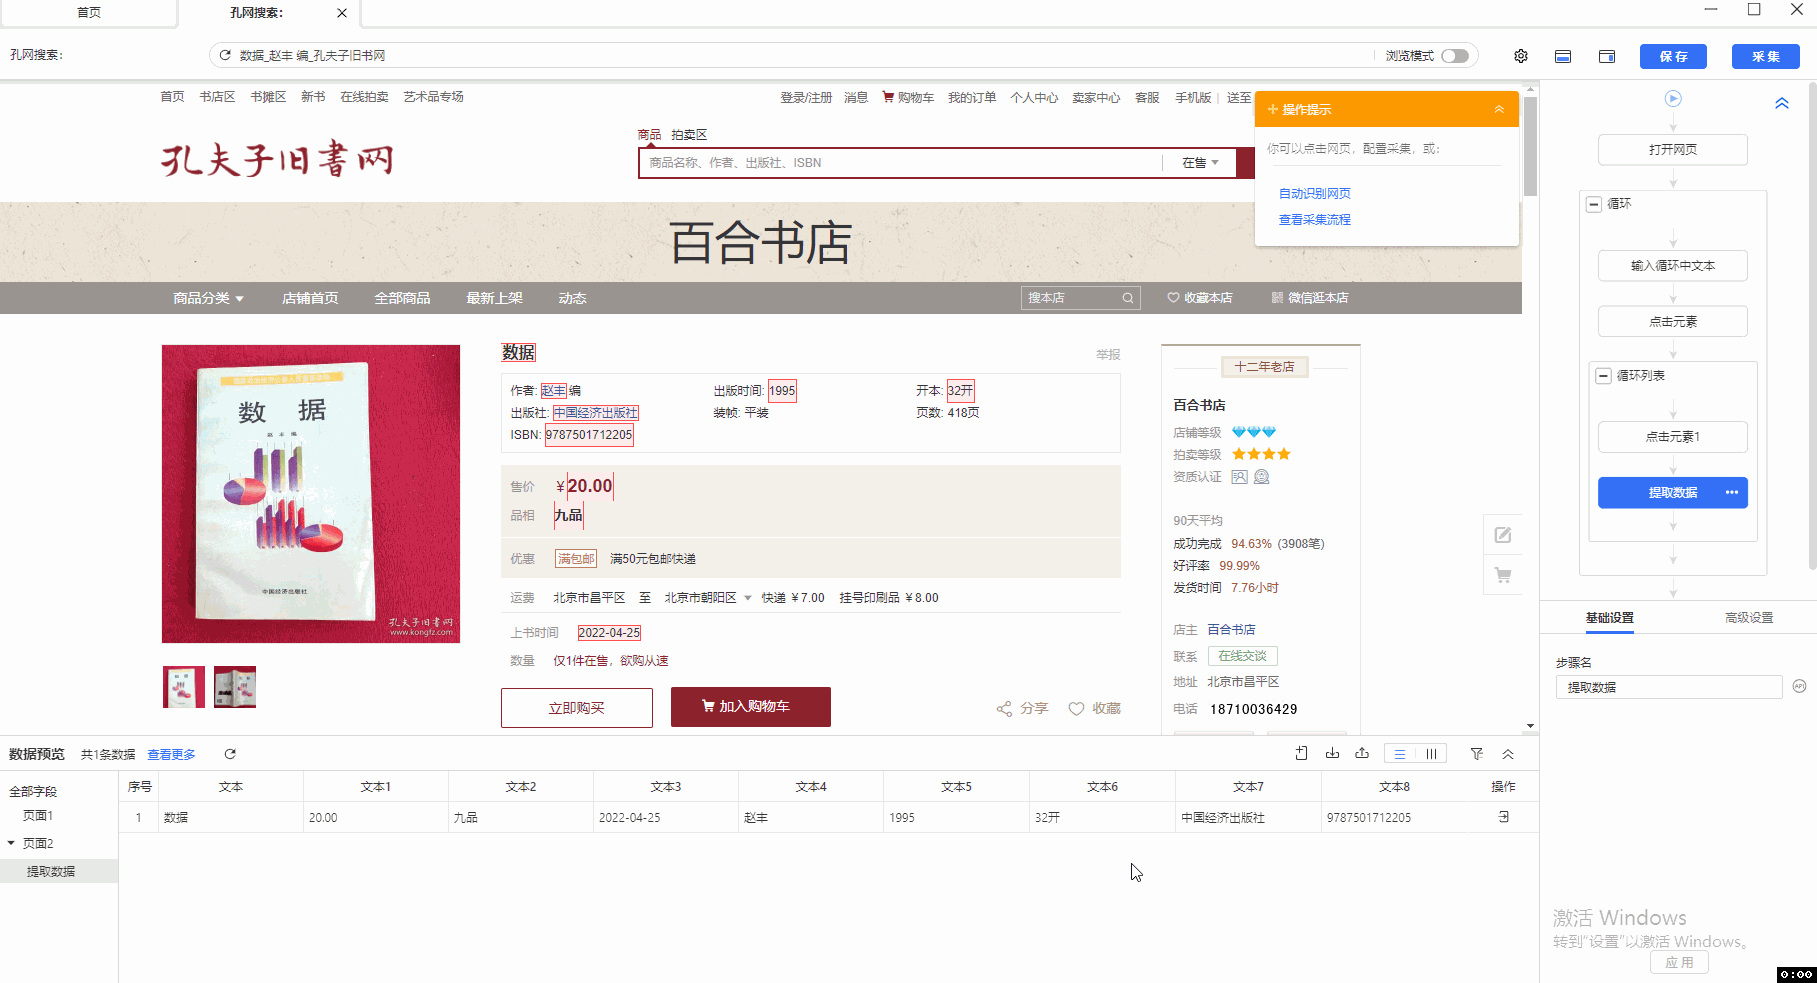Switch data preview to column view
This screenshot has width=1817, height=983.
[1431, 754]
